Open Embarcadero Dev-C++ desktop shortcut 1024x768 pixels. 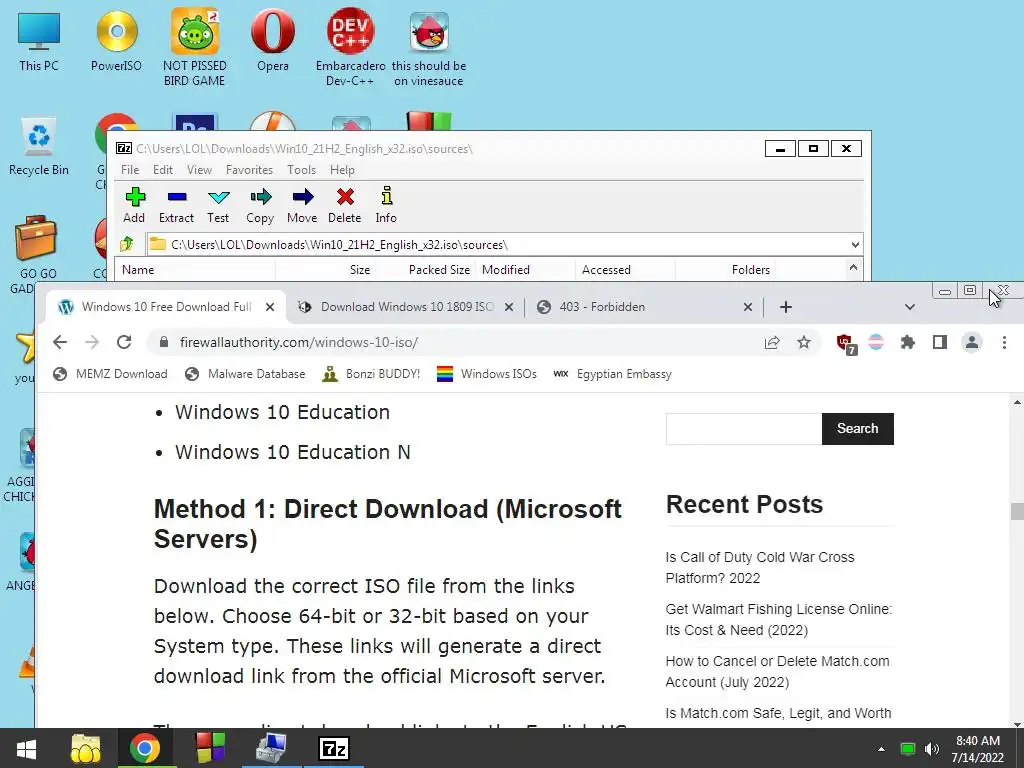click(x=351, y=47)
